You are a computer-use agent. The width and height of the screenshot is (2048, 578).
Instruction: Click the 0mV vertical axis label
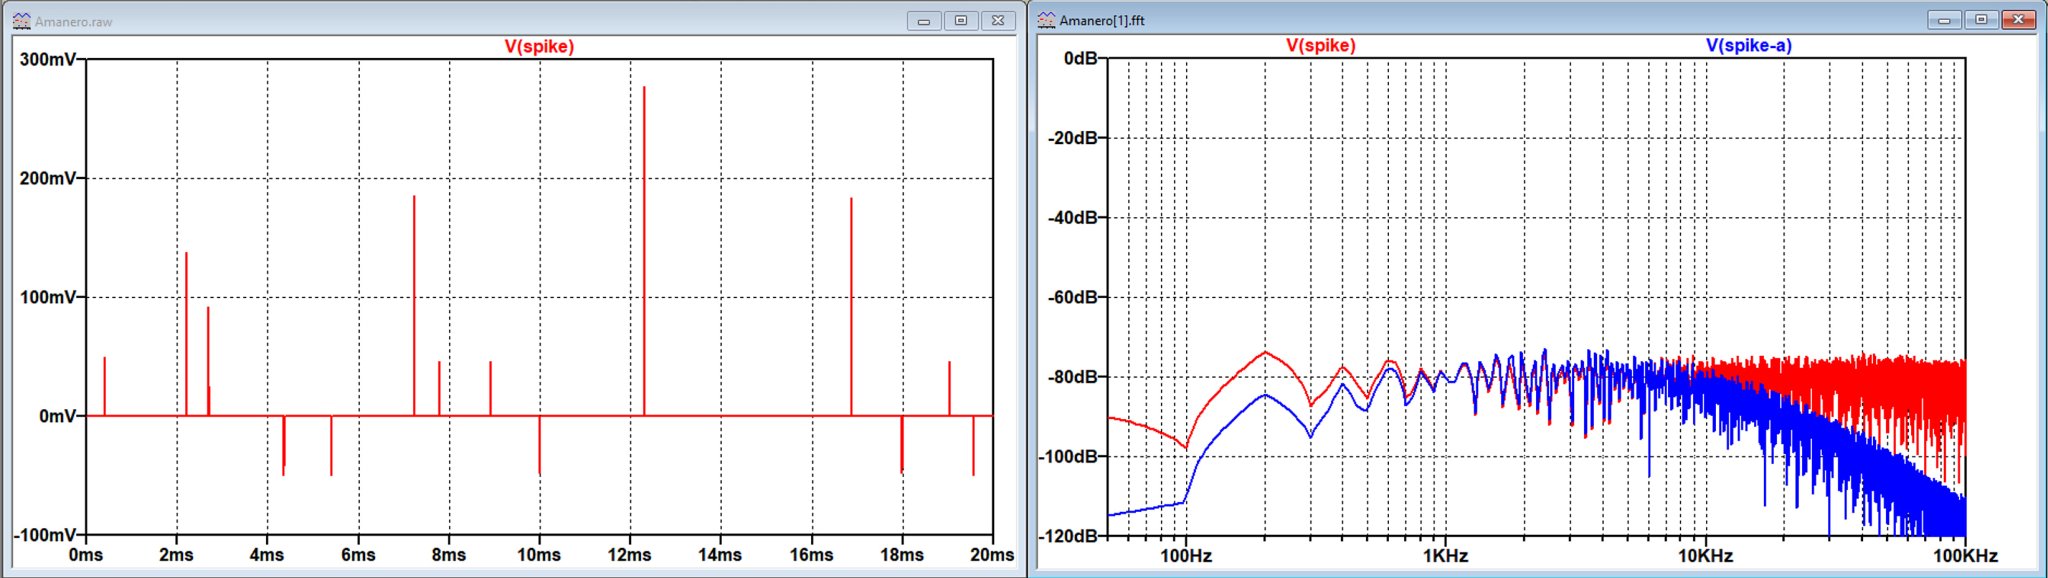[57, 416]
